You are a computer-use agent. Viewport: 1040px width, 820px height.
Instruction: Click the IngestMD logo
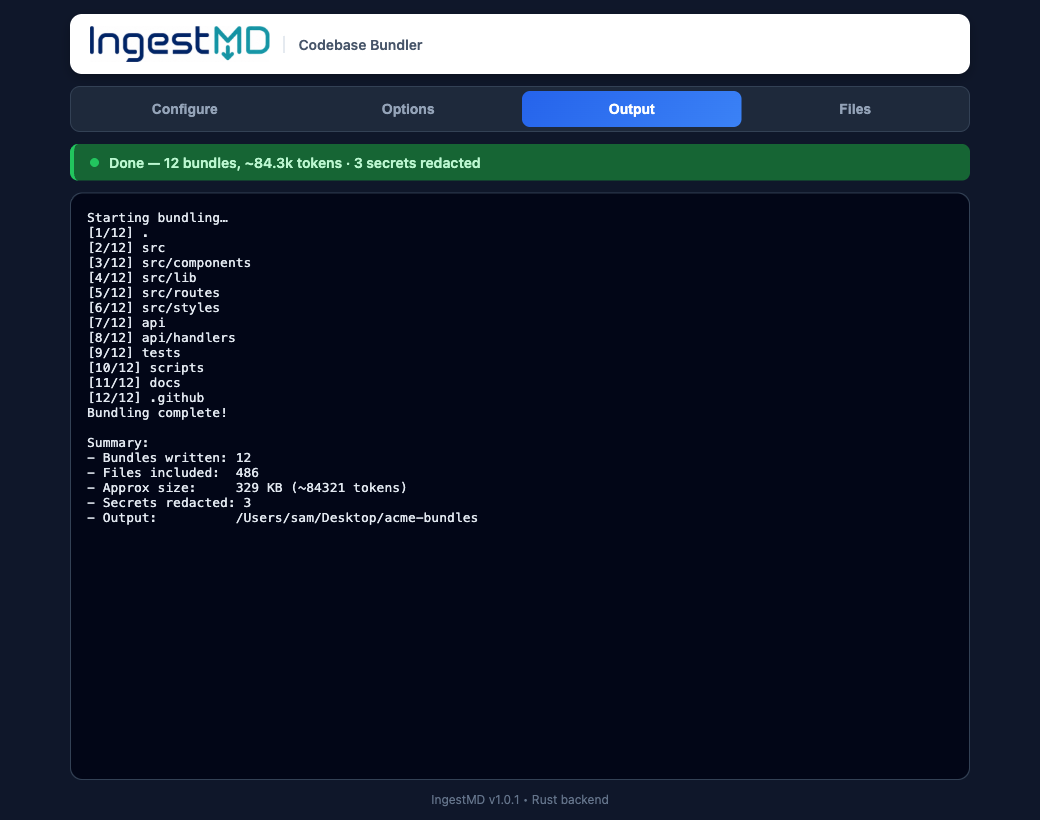(180, 44)
